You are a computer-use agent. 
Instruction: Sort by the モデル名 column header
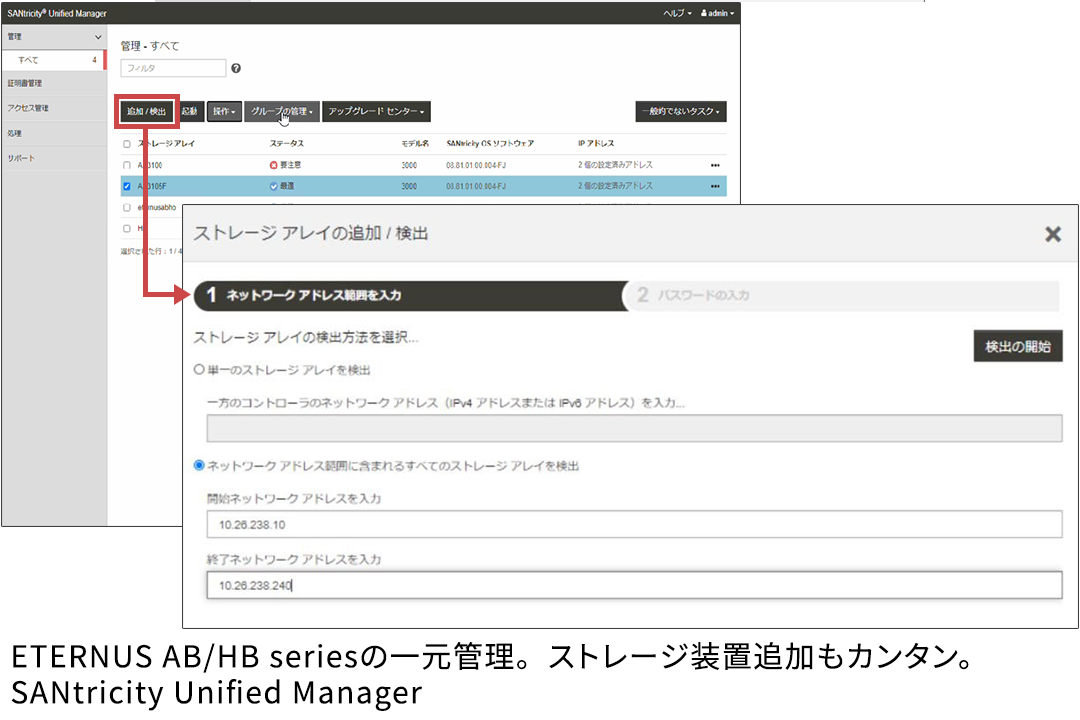tap(415, 143)
